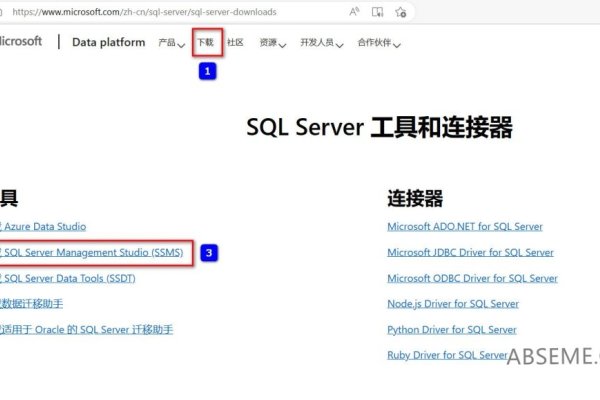The height and width of the screenshot is (400, 600).
Task: Open Python Driver for SQL Server link
Action: pos(452,330)
